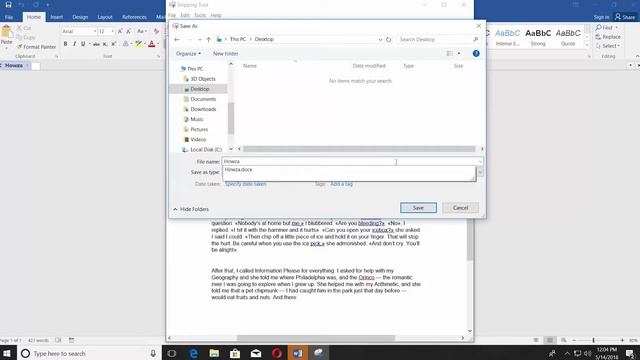Toggle Underline formatting in Word's ribbon

(83, 44)
